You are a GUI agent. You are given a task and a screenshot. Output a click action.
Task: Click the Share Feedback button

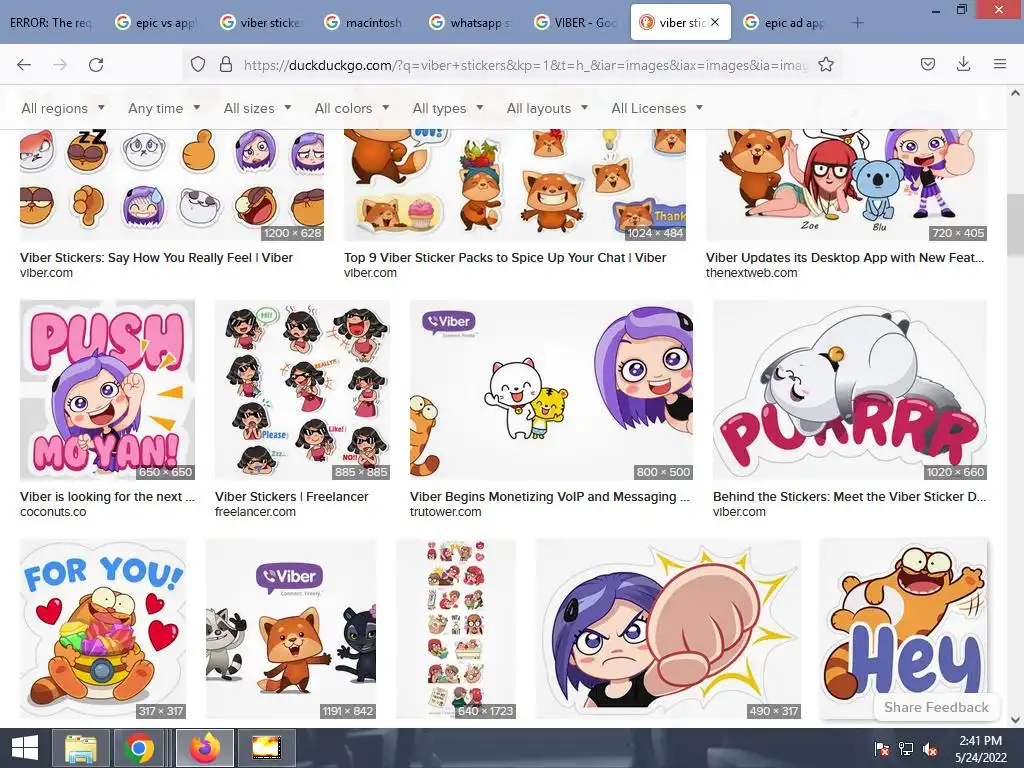[936, 707]
